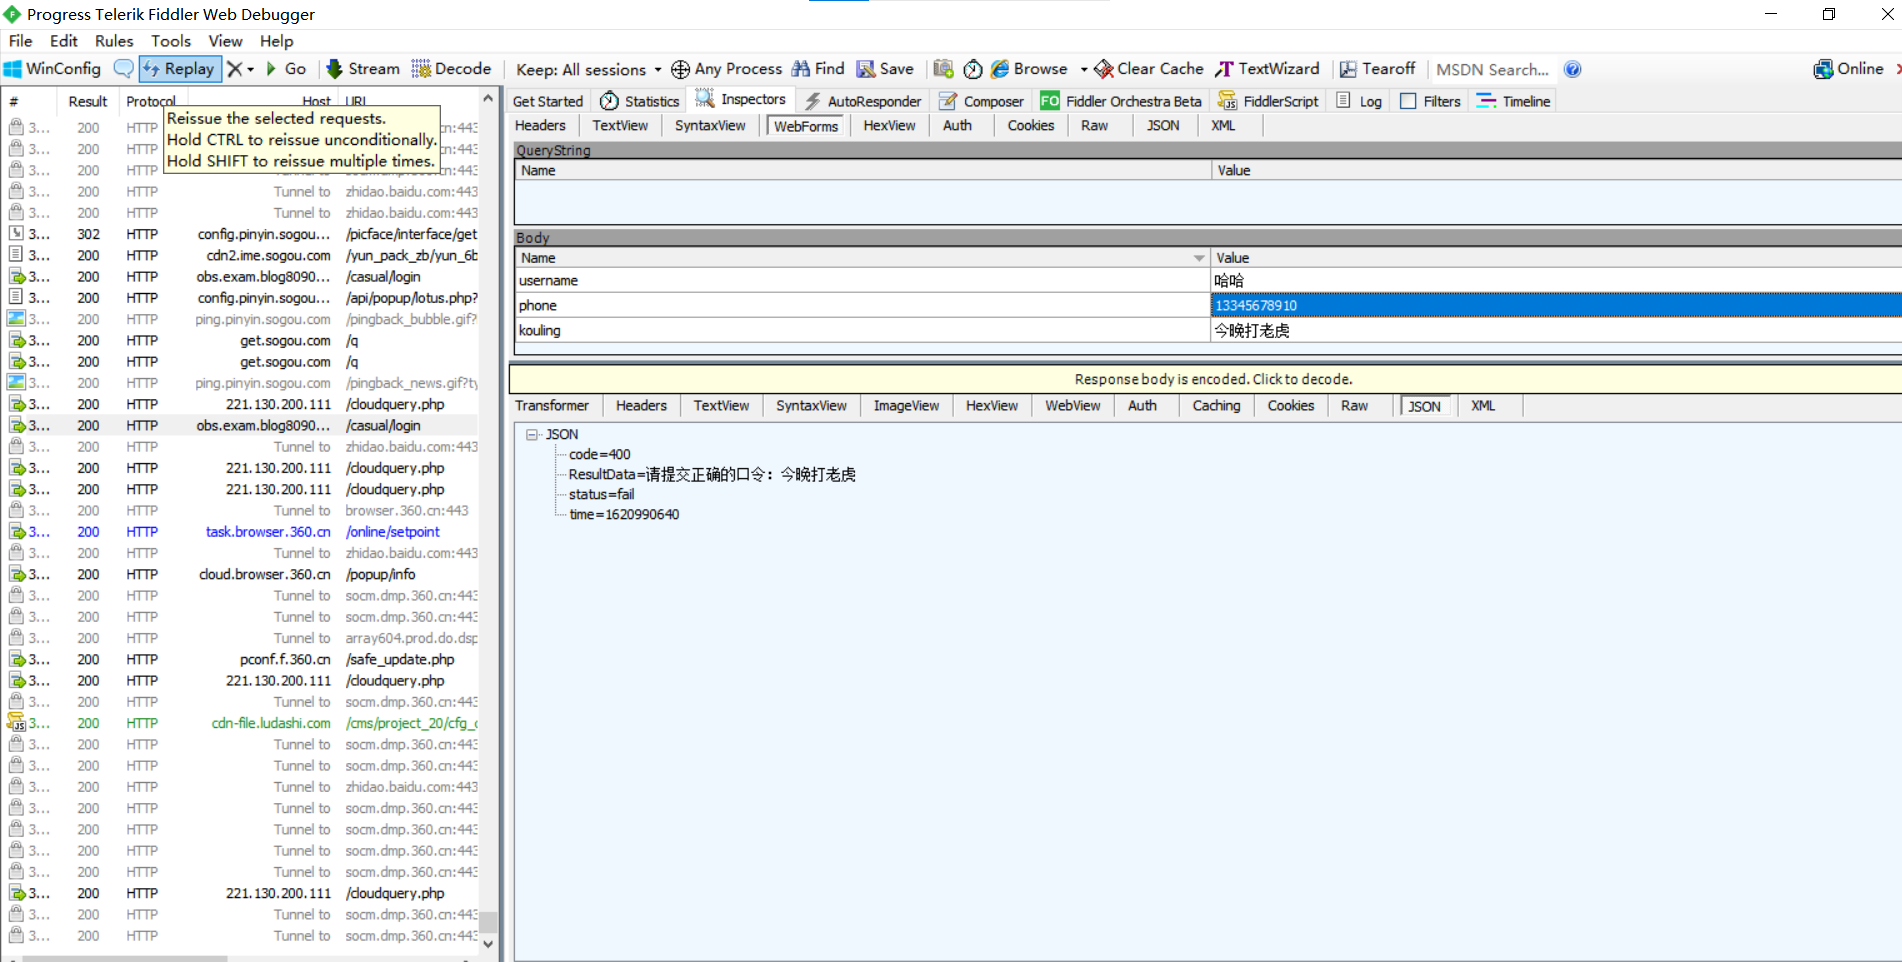The width and height of the screenshot is (1902, 962).
Task: Open Body Name column sort dropdown arrow
Action: pyautogui.click(x=1199, y=258)
